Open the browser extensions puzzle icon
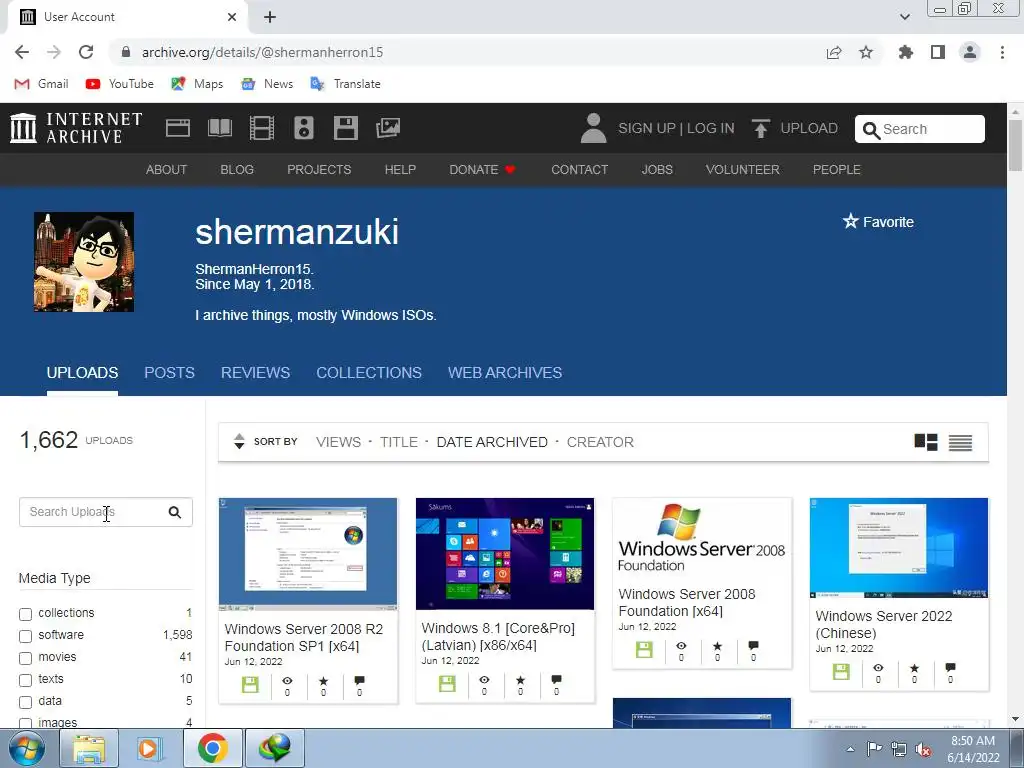The width and height of the screenshot is (1024, 768). (x=905, y=52)
